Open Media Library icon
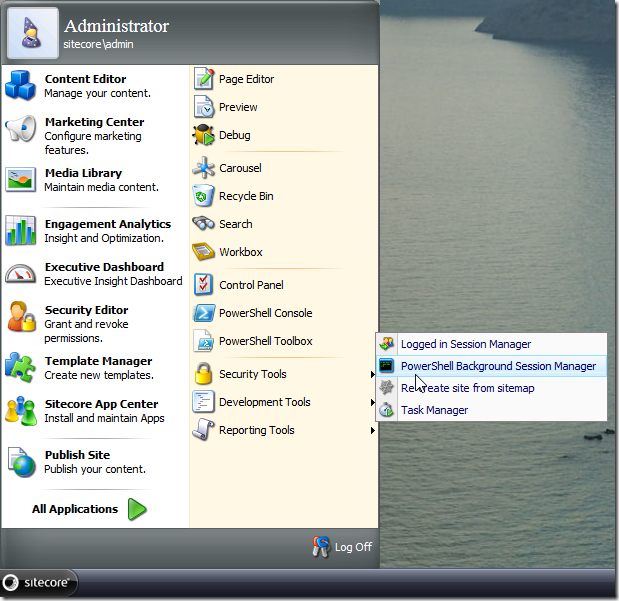The width and height of the screenshot is (619, 601). coord(21,180)
